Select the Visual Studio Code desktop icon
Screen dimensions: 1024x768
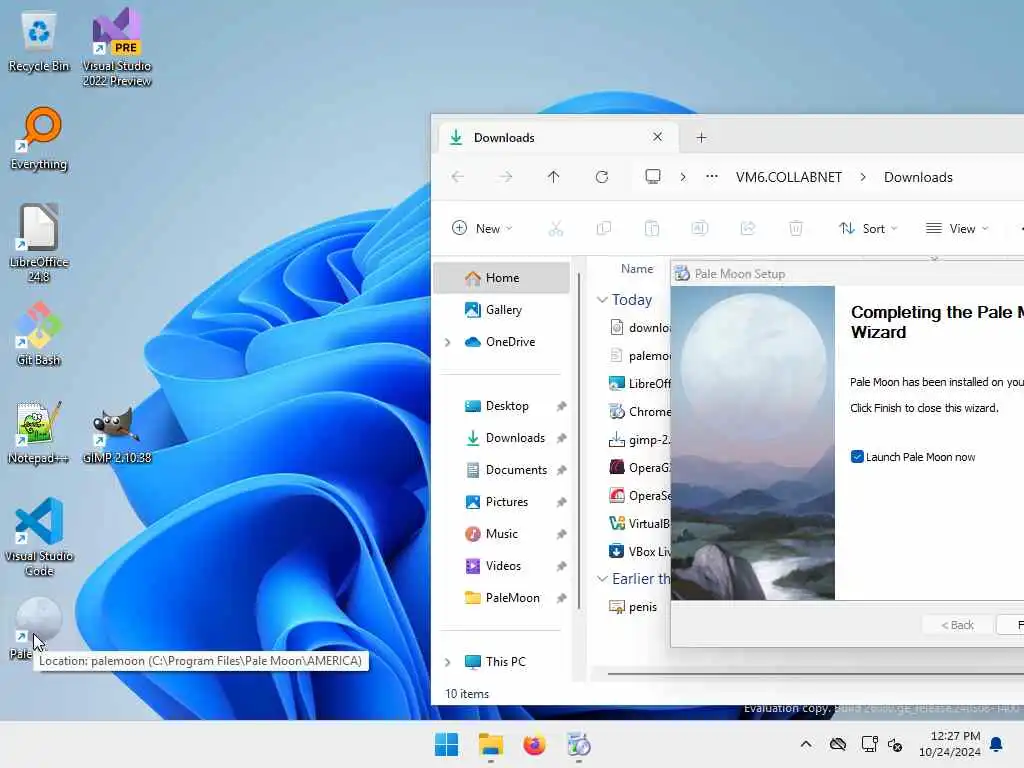[x=39, y=537]
